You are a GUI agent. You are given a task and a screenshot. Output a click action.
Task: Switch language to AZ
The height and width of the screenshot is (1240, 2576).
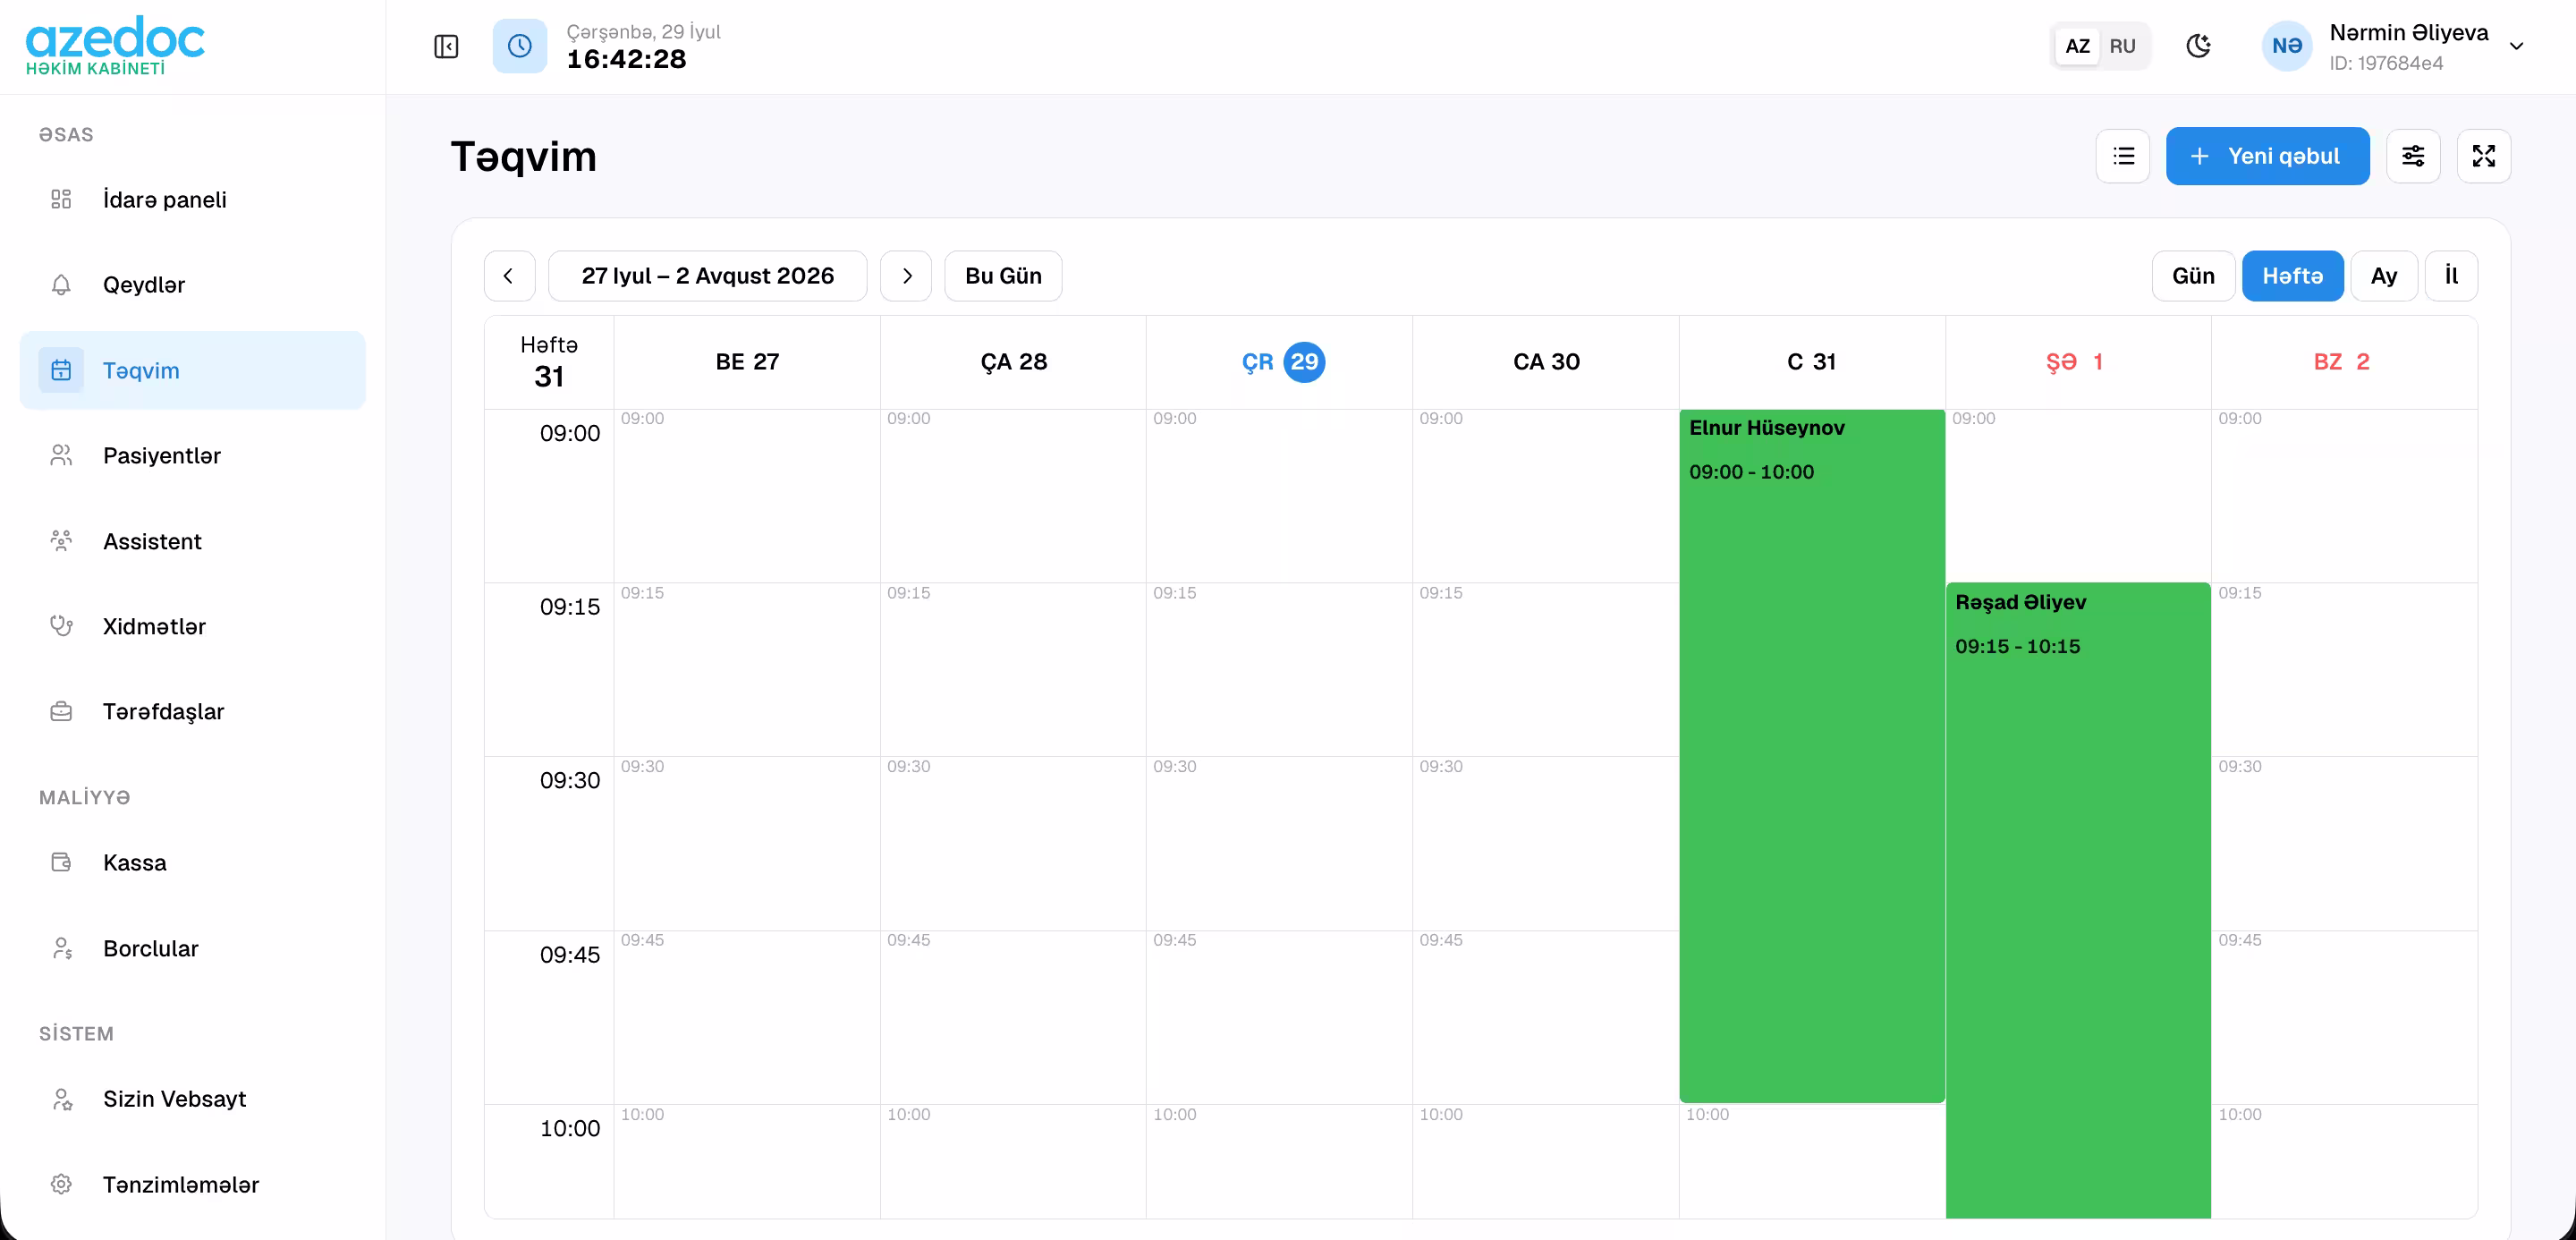tap(2077, 46)
